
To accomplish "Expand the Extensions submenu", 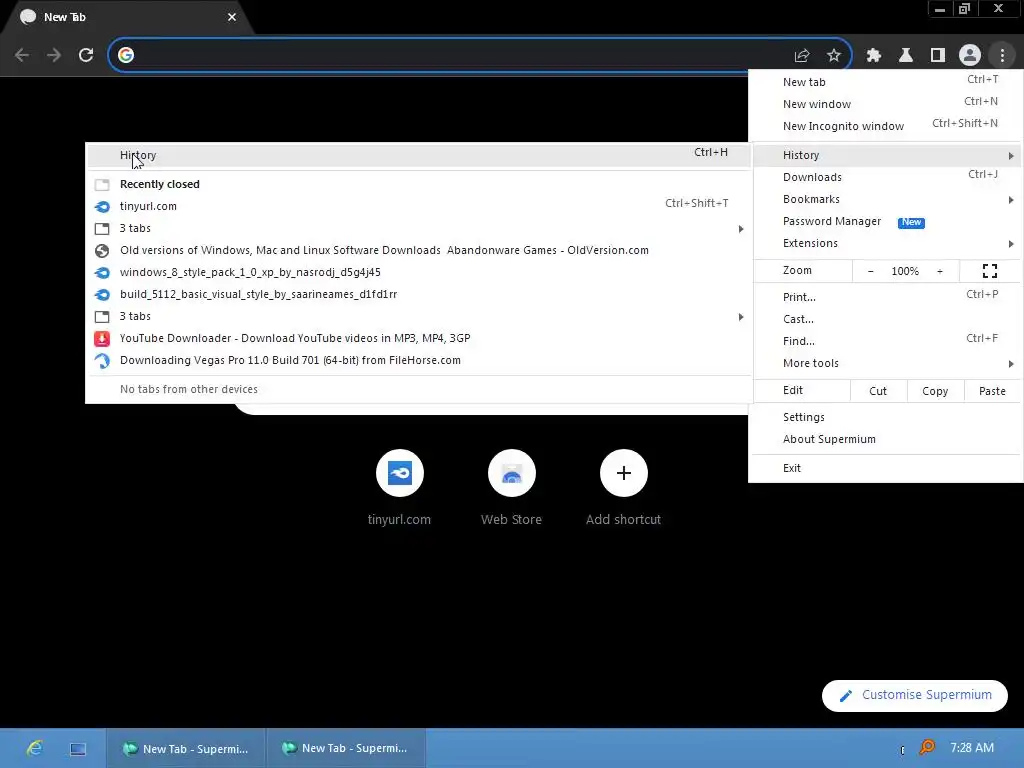I will click(888, 243).
